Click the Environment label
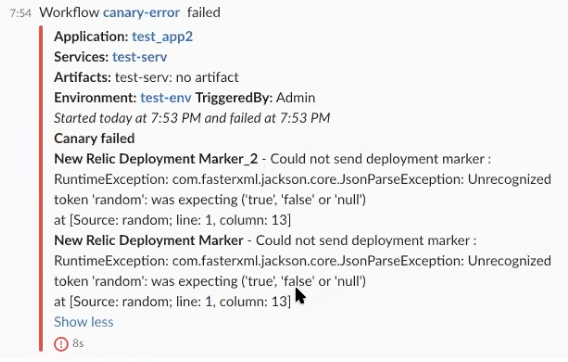This screenshot has width=568, height=362. click(95, 98)
